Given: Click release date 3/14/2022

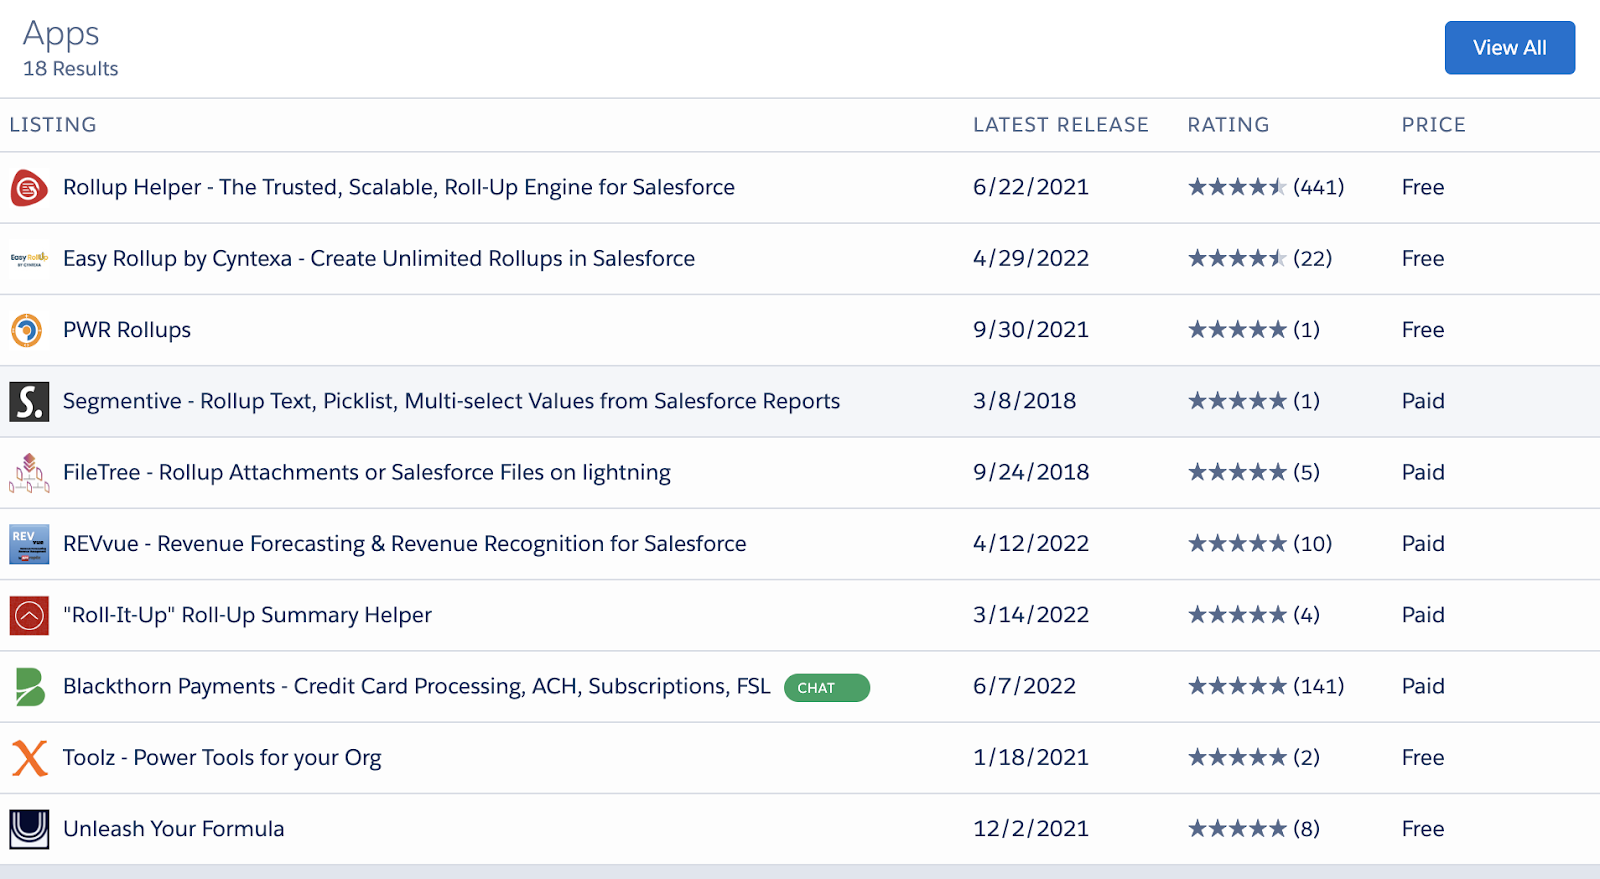Looking at the screenshot, I should [x=1031, y=615].
